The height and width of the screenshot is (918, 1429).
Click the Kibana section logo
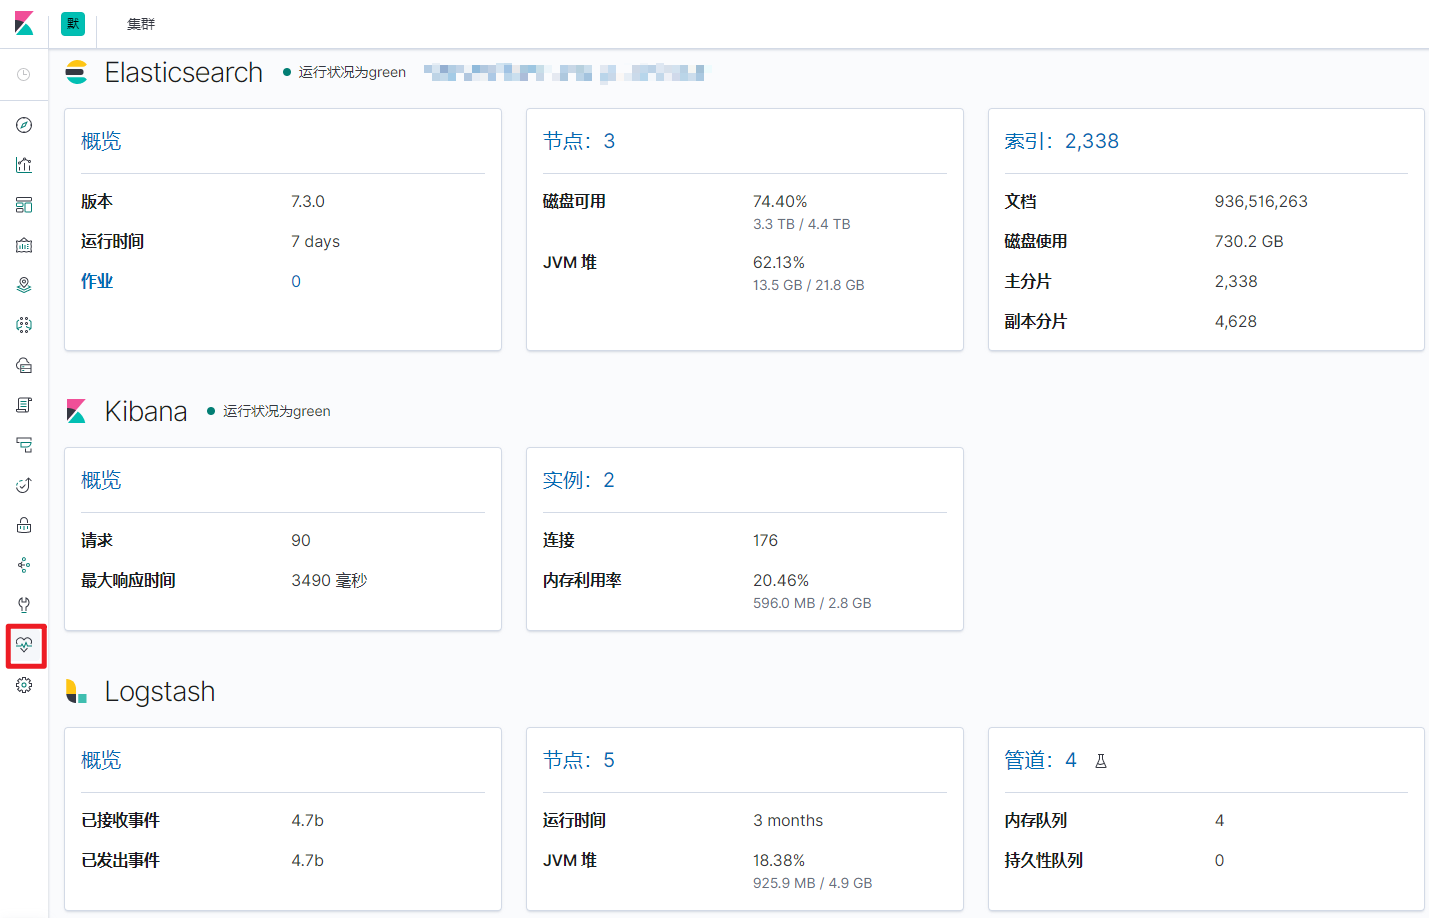[x=77, y=411]
